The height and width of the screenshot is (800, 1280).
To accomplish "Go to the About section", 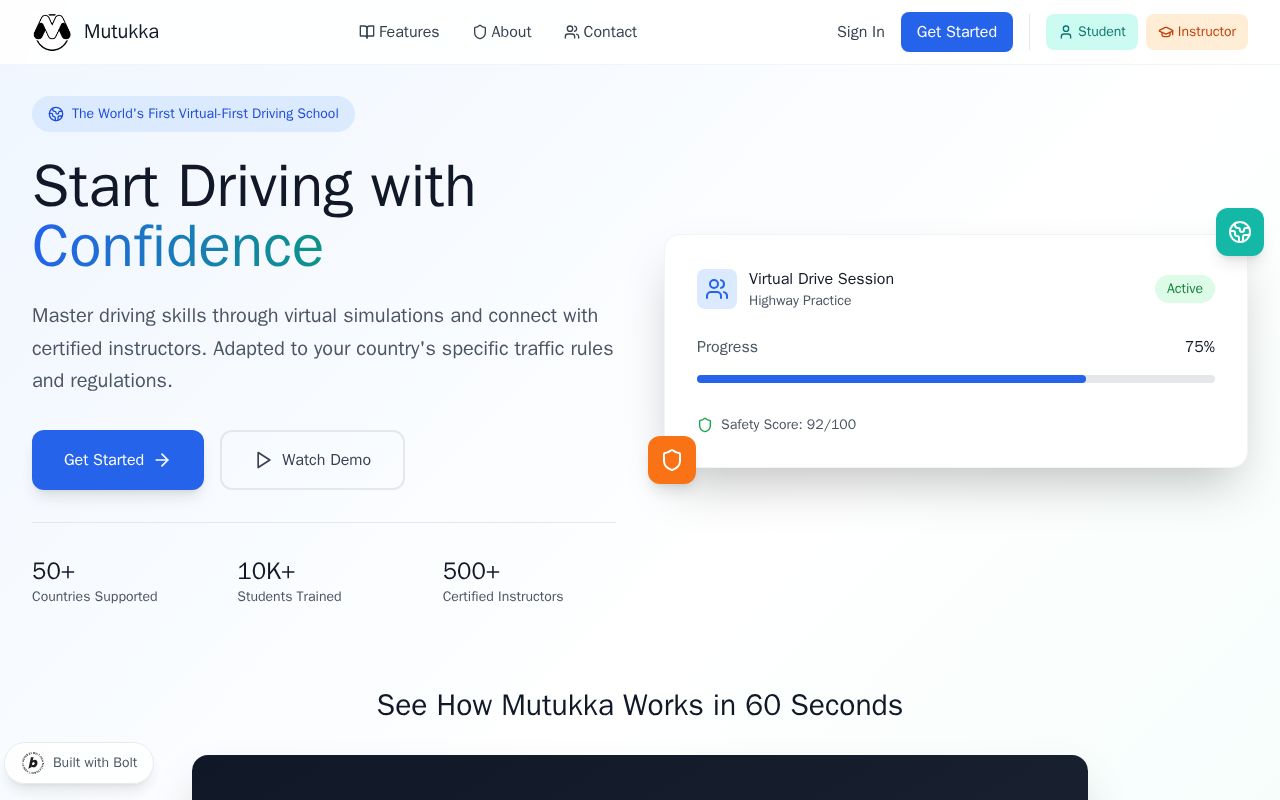I will pos(502,32).
